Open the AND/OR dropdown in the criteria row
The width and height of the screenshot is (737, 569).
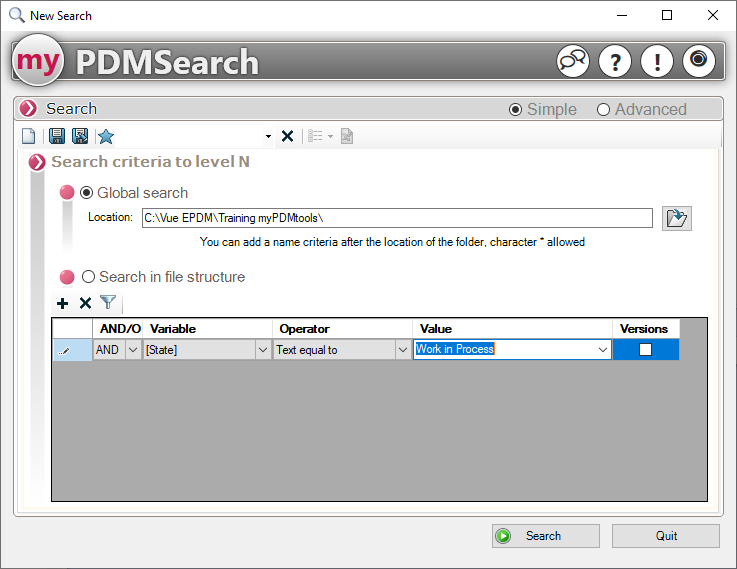tap(133, 350)
